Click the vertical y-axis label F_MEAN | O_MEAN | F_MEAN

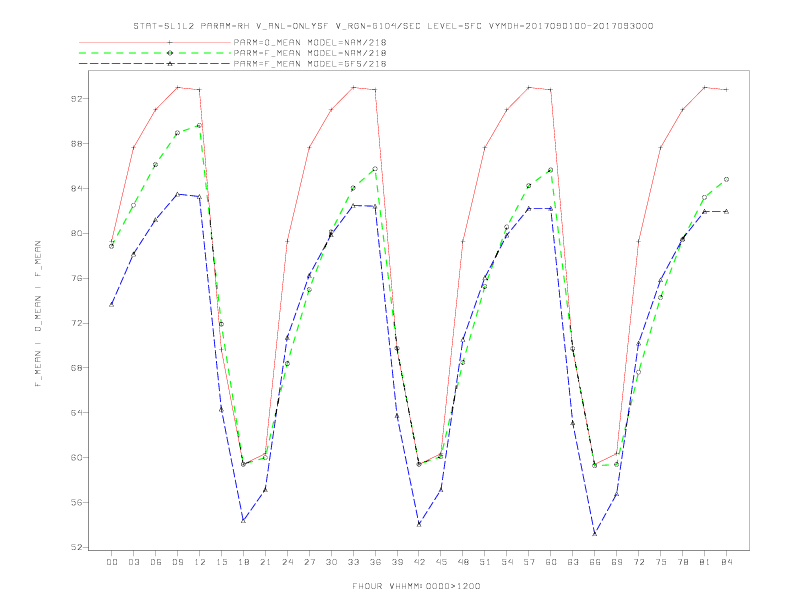[x=38, y=314]
